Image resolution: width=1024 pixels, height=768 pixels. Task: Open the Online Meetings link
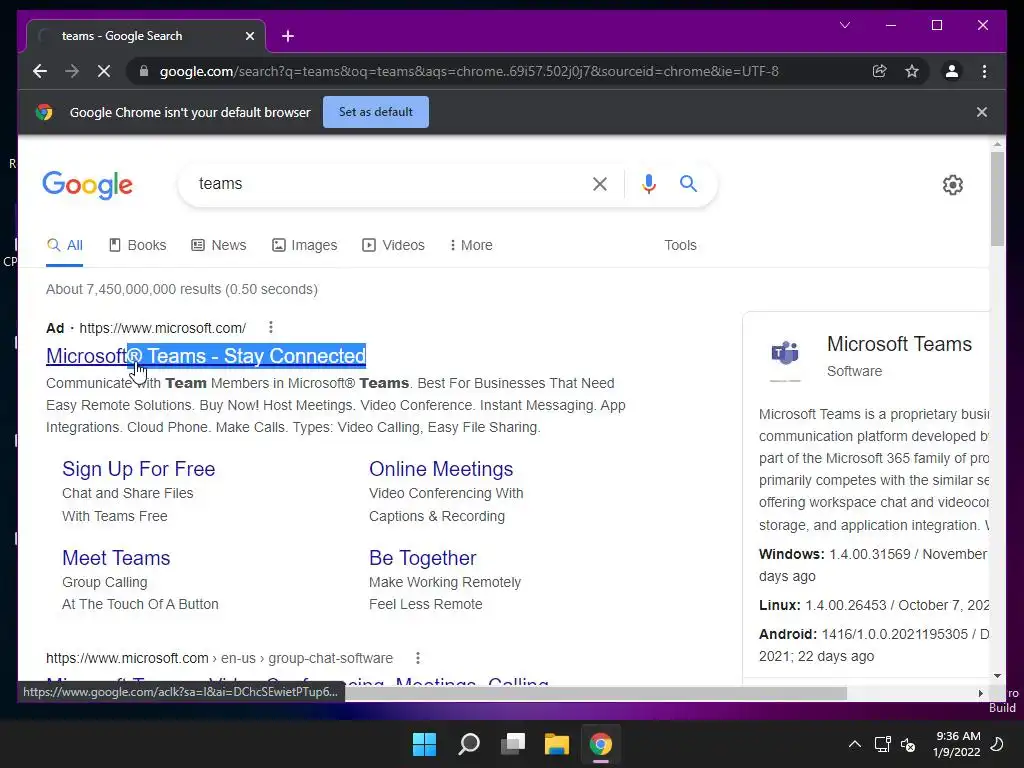[441, 469]
